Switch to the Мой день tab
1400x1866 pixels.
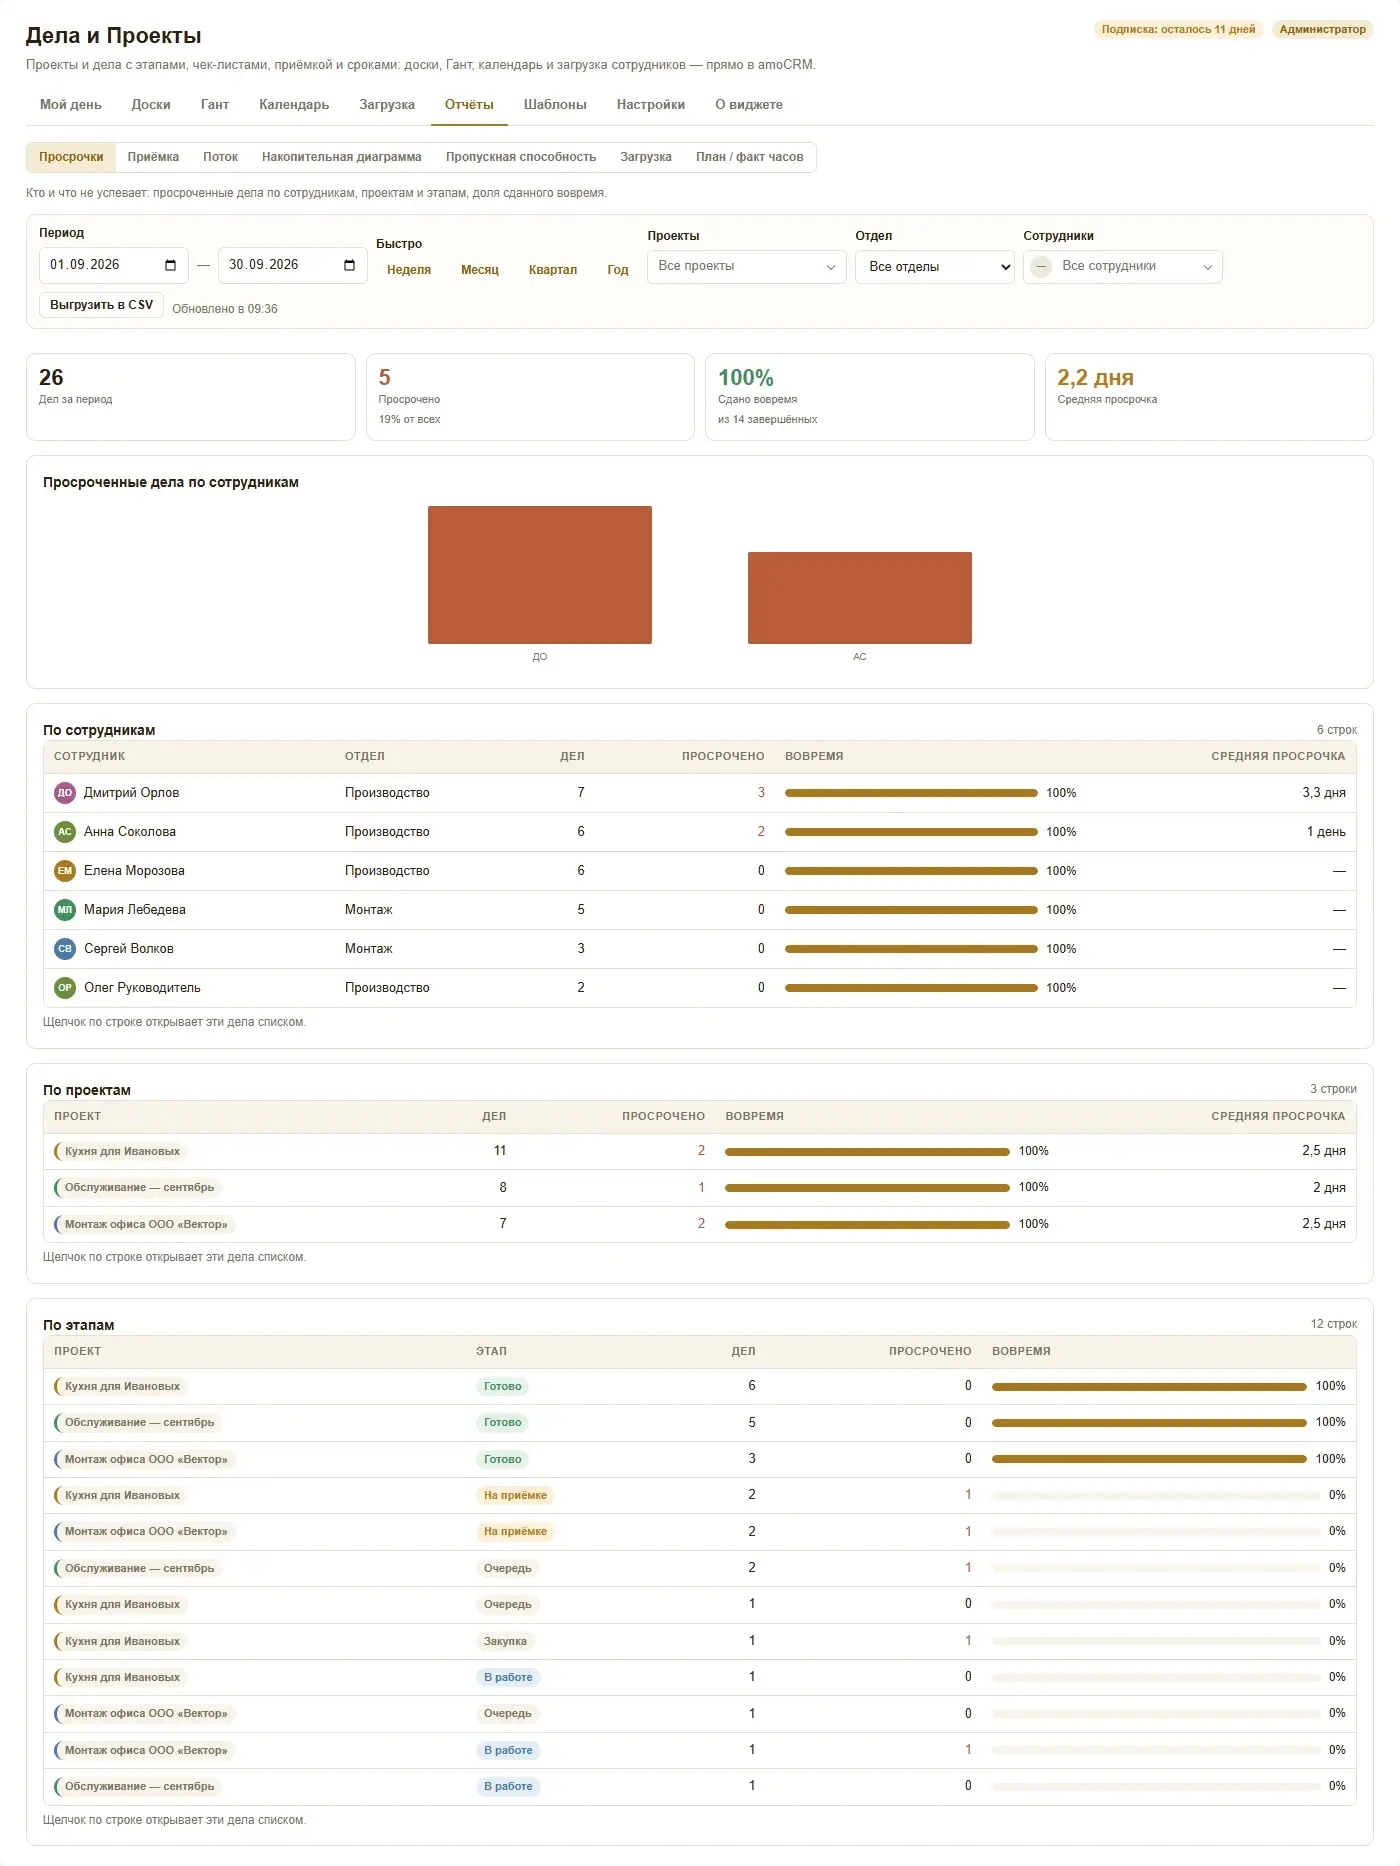point(71,105)
